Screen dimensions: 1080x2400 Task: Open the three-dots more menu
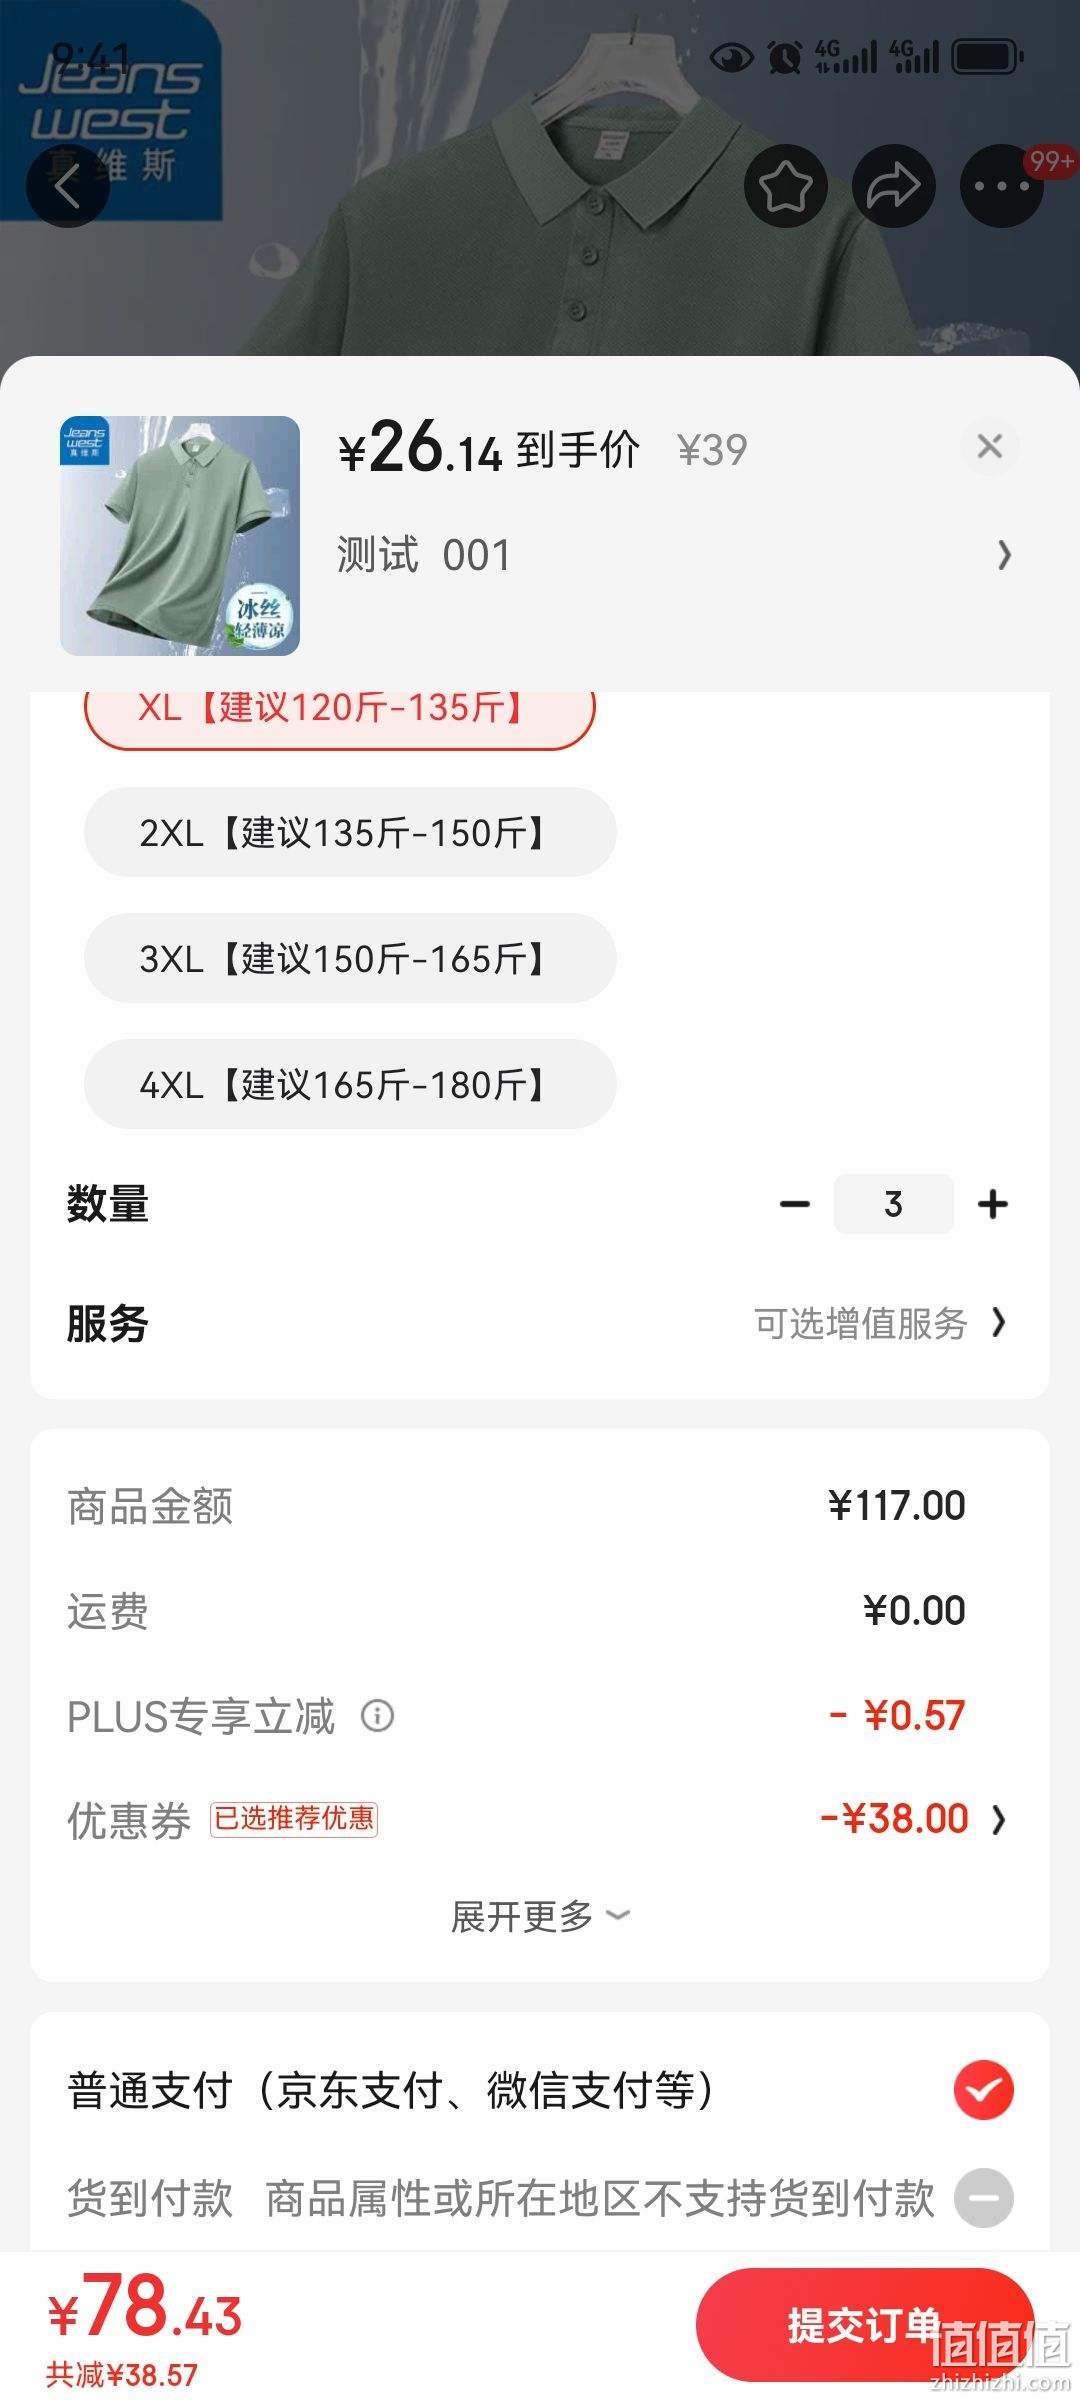tap(1001, 186)
